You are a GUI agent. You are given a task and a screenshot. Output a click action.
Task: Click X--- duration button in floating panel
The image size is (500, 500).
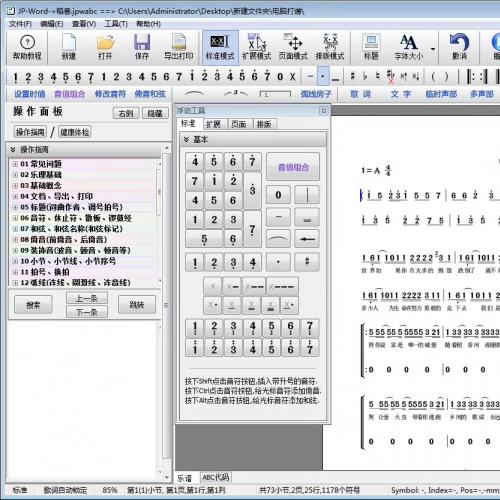(282, 286)
